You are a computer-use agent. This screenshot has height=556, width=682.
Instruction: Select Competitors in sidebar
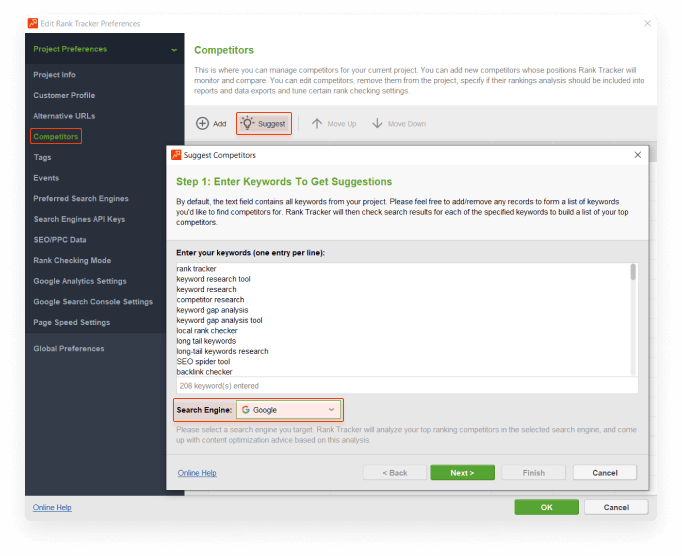56,137
